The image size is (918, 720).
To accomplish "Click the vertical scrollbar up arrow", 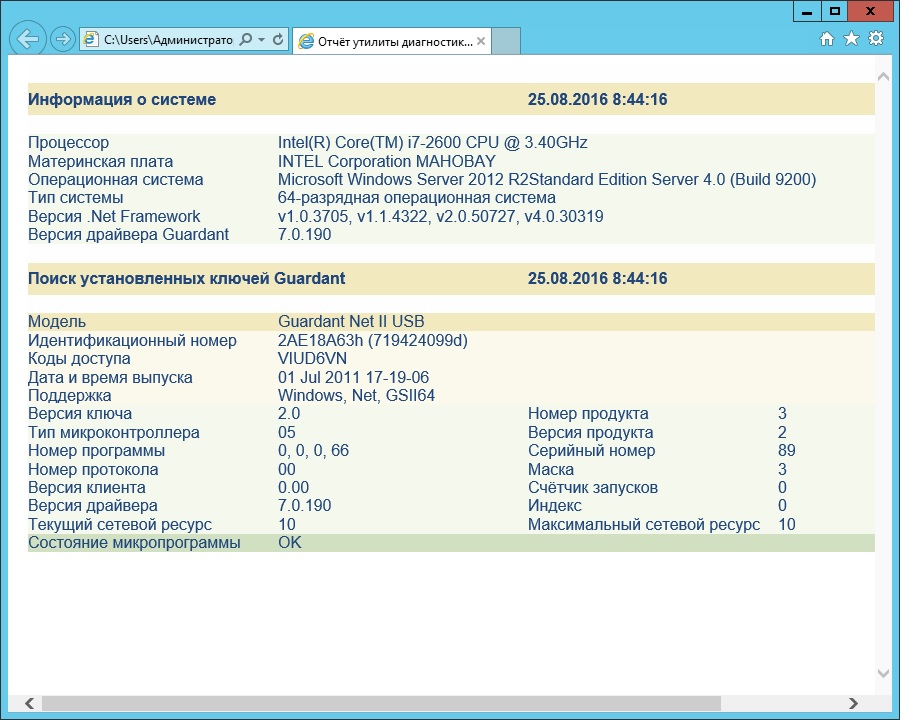I will point(883,76).
